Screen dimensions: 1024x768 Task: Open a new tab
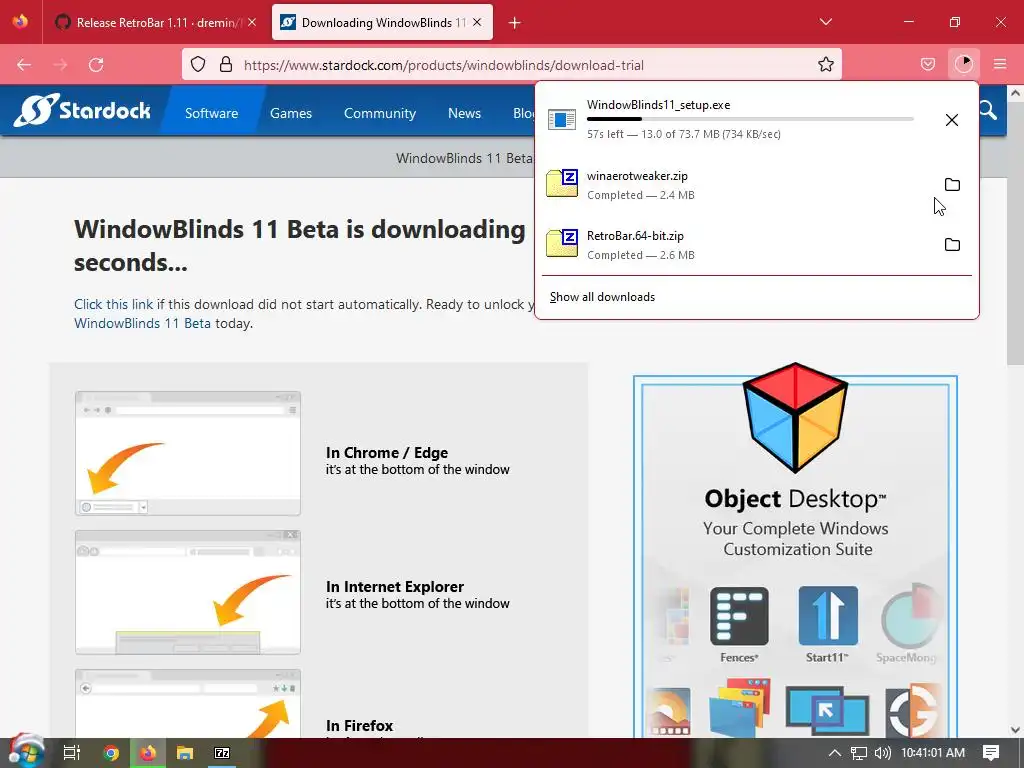515,23
